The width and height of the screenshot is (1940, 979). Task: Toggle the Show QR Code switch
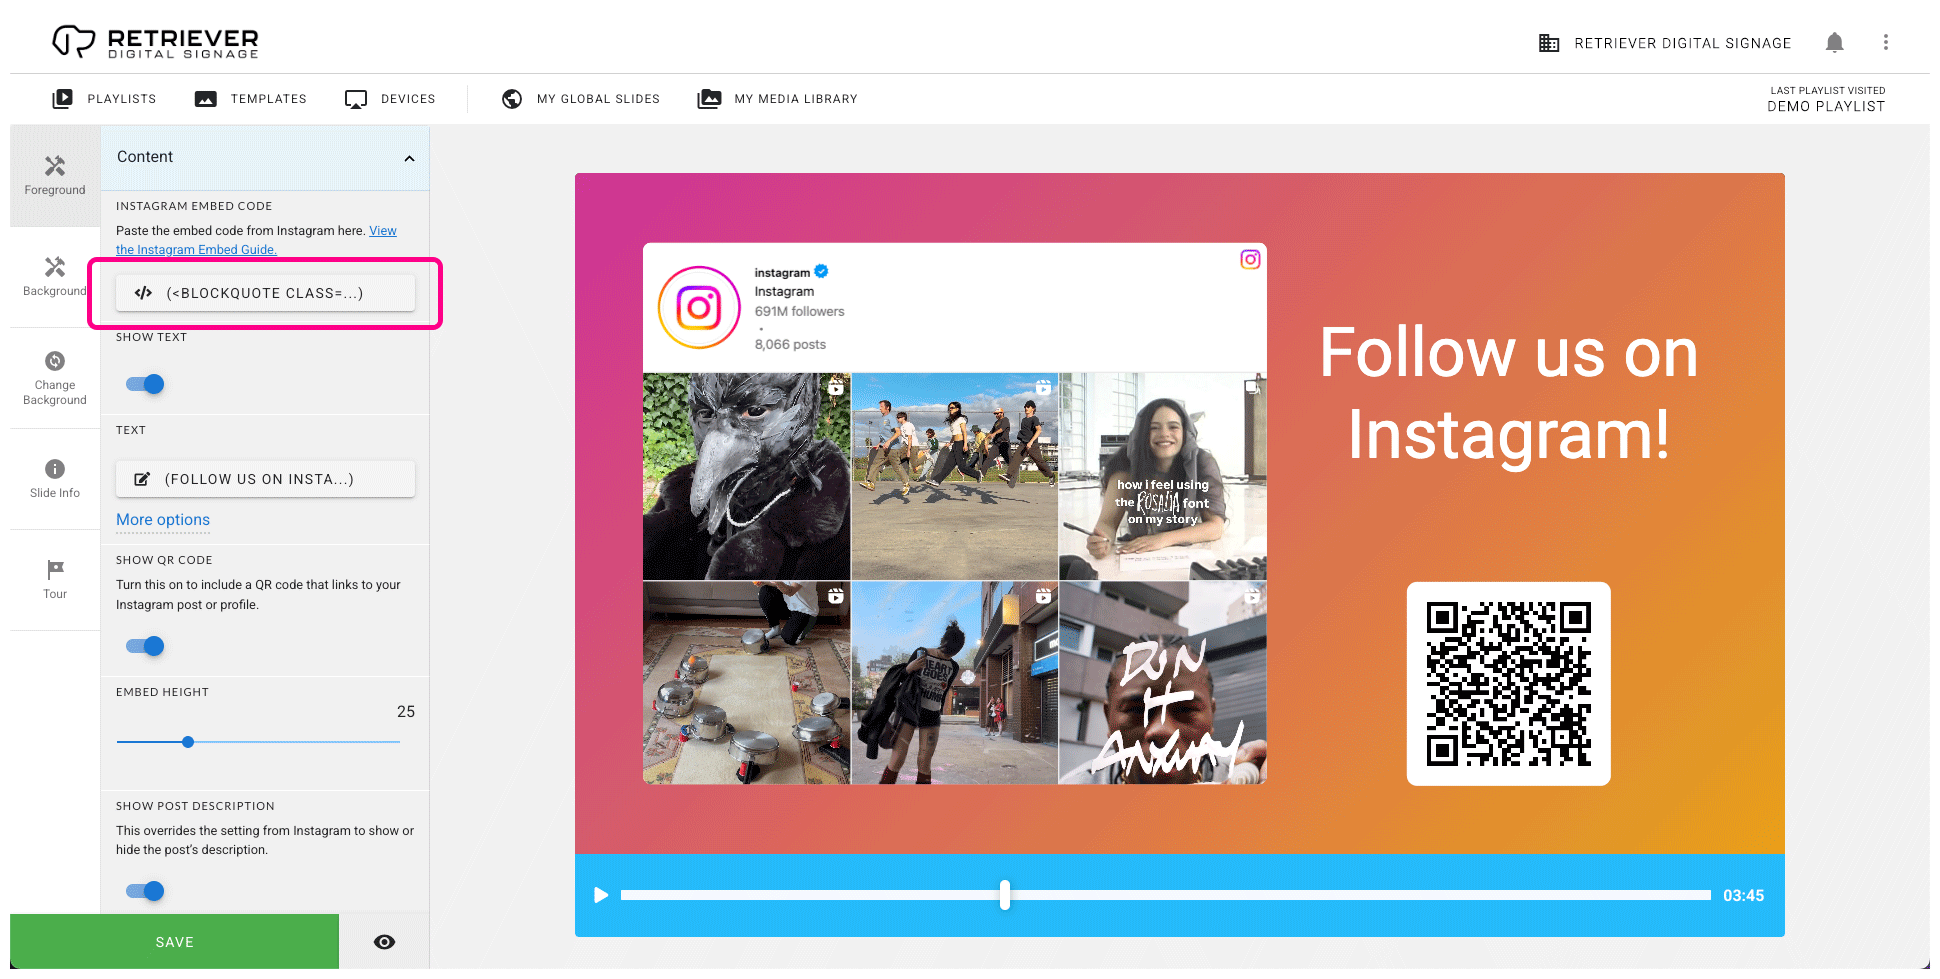(146, 646)
